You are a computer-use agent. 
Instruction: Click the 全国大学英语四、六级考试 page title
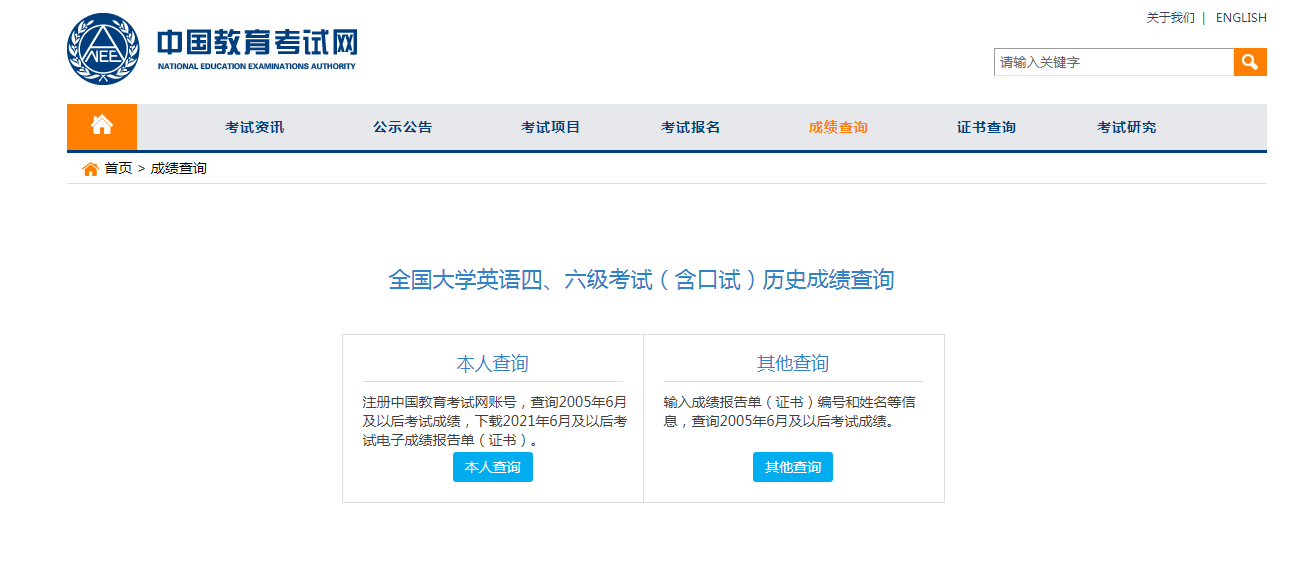(641, 280)
